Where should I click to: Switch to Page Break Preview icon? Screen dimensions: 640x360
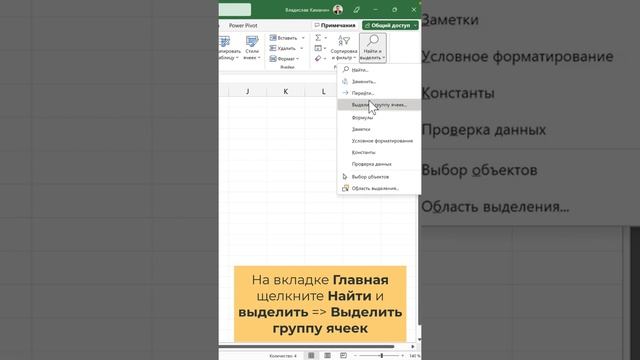pyautogui.click(x=343, y=356)
